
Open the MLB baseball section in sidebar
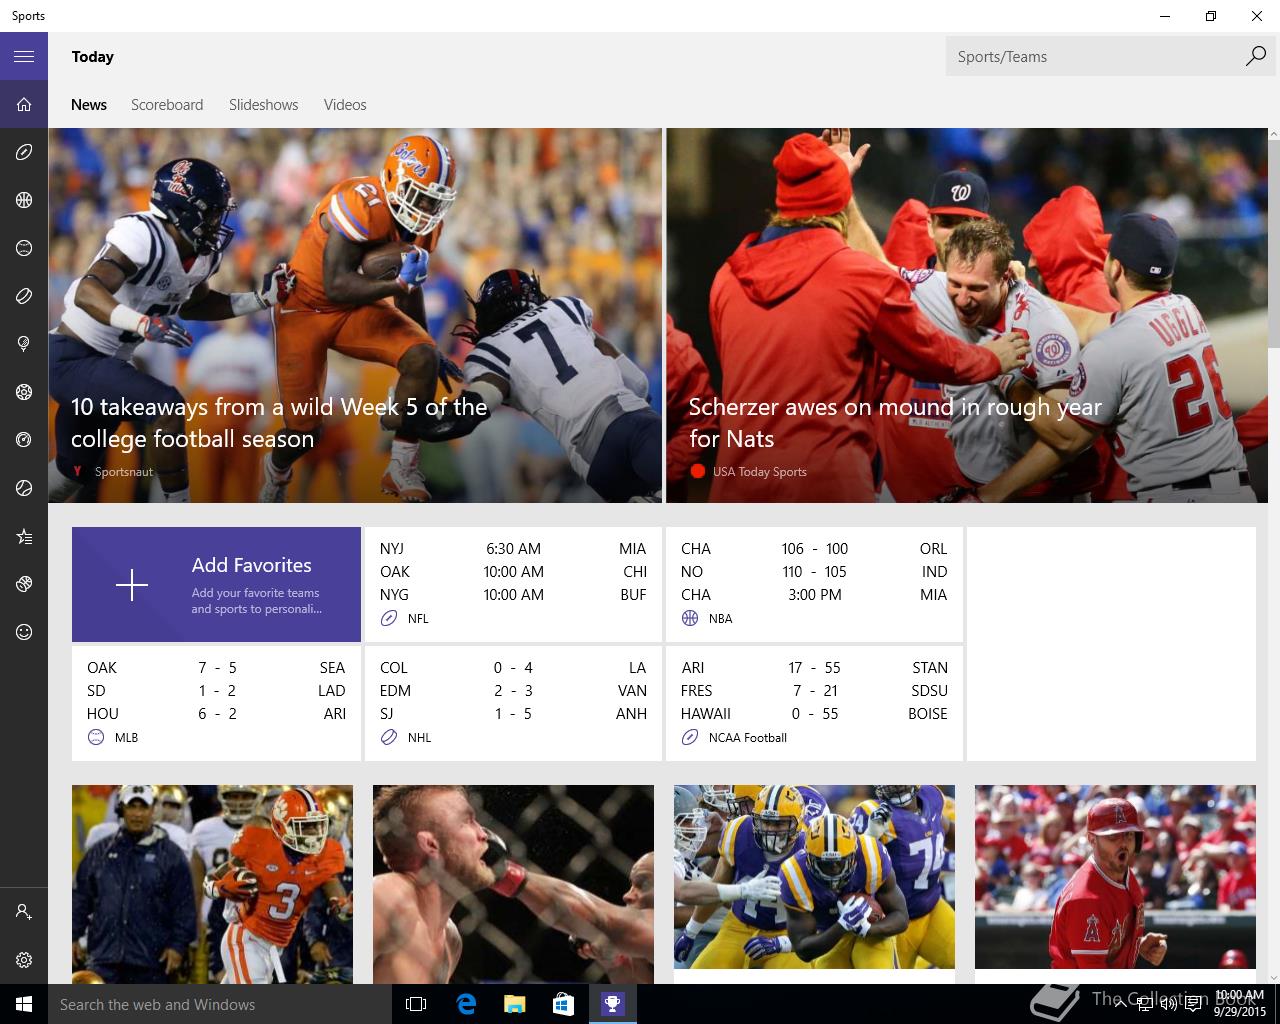24,248
